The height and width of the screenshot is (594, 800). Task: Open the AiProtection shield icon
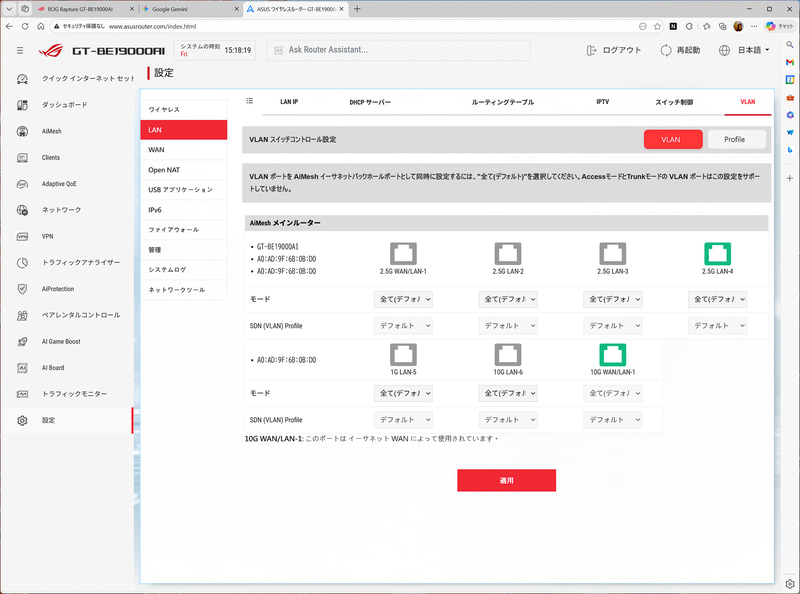tap(22, 289)
